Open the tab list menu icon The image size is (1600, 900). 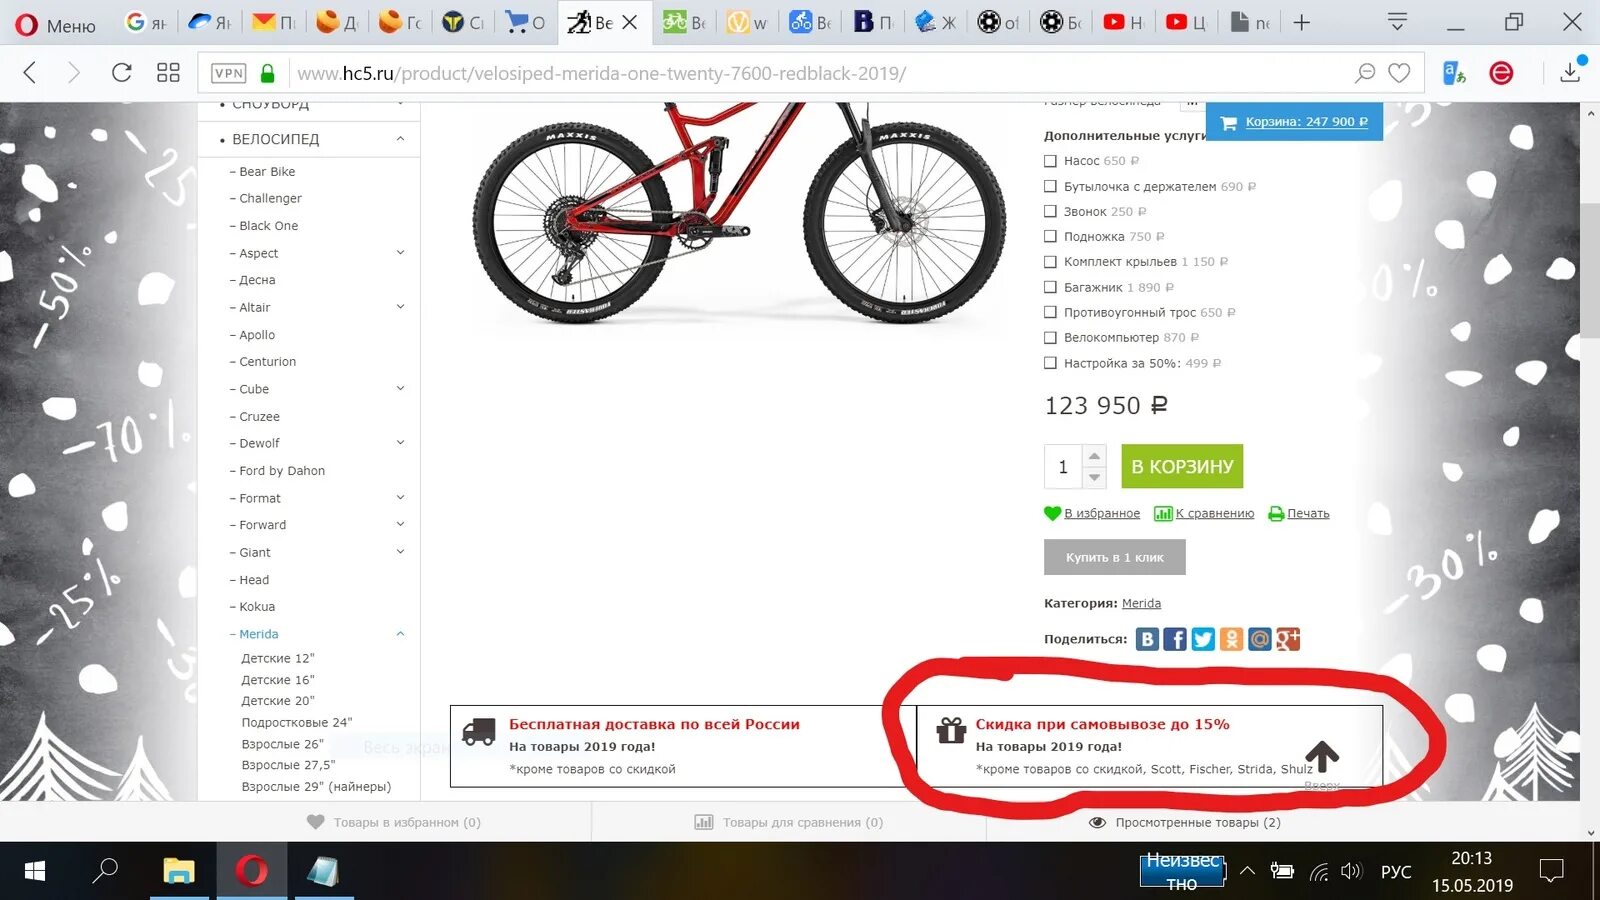point(1397,22)
